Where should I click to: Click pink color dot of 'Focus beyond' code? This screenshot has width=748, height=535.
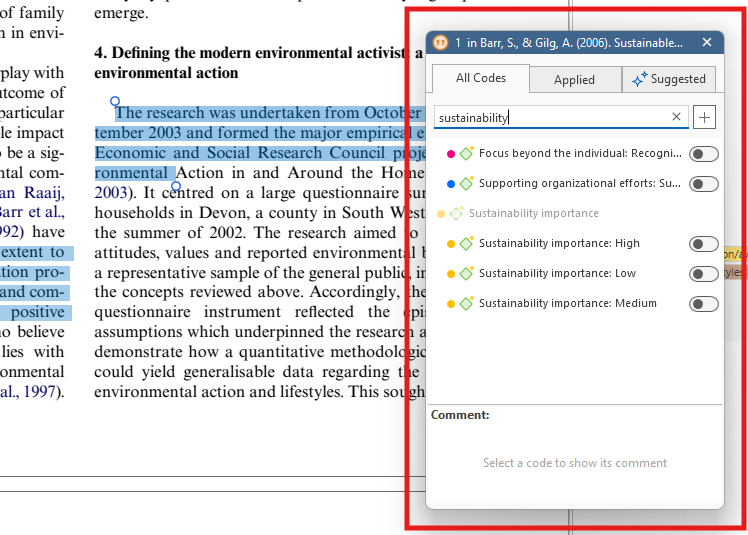450,154
